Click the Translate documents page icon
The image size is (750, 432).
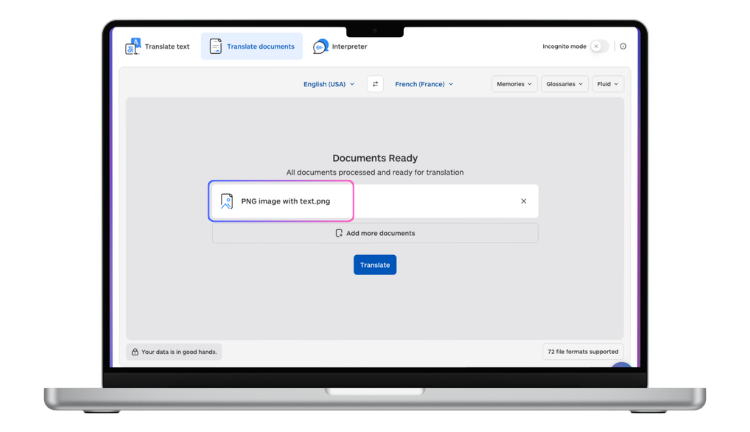pyautogui.click(x=216, y=46)
